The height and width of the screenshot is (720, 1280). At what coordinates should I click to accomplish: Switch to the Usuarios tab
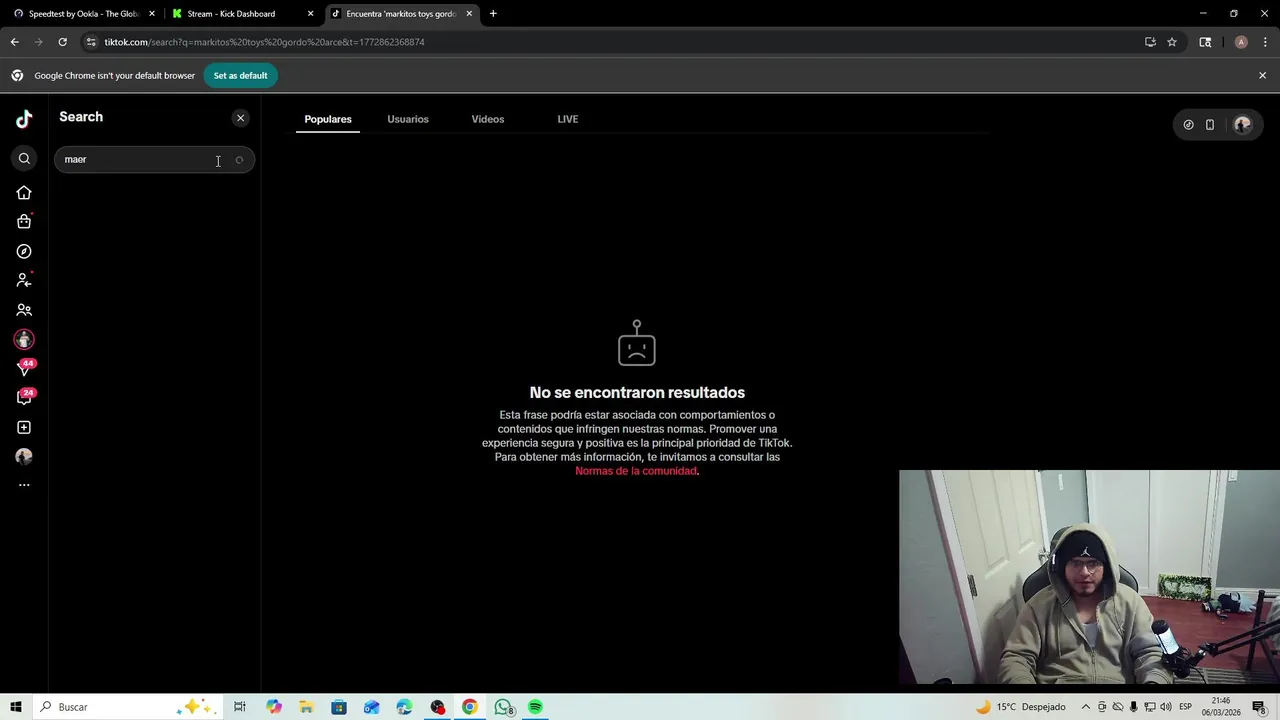[x=408, y=119]
